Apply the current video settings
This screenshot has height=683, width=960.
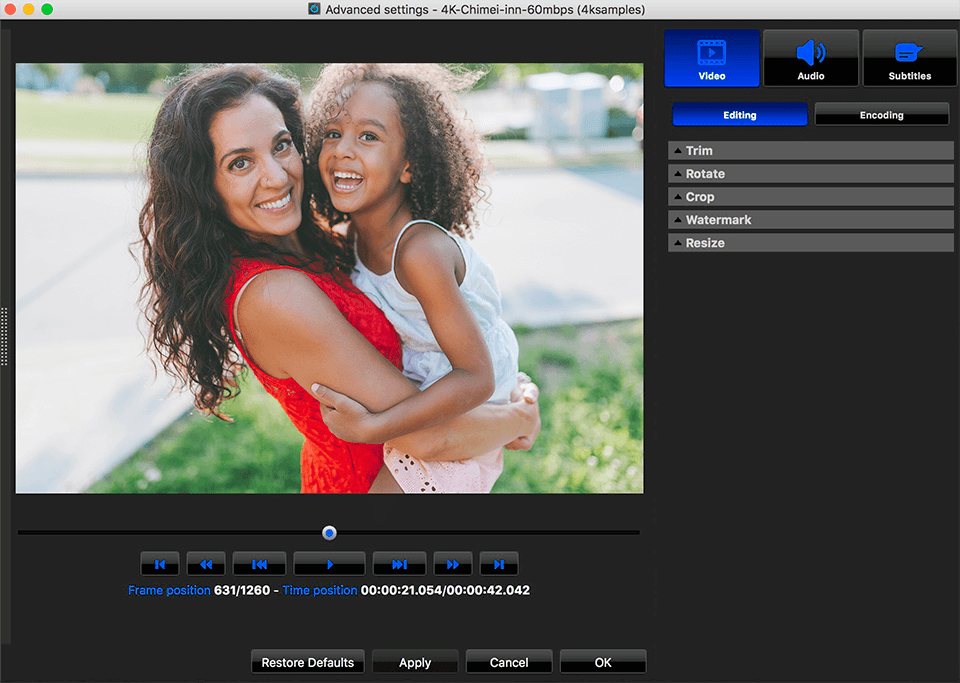tap(414, 661)
